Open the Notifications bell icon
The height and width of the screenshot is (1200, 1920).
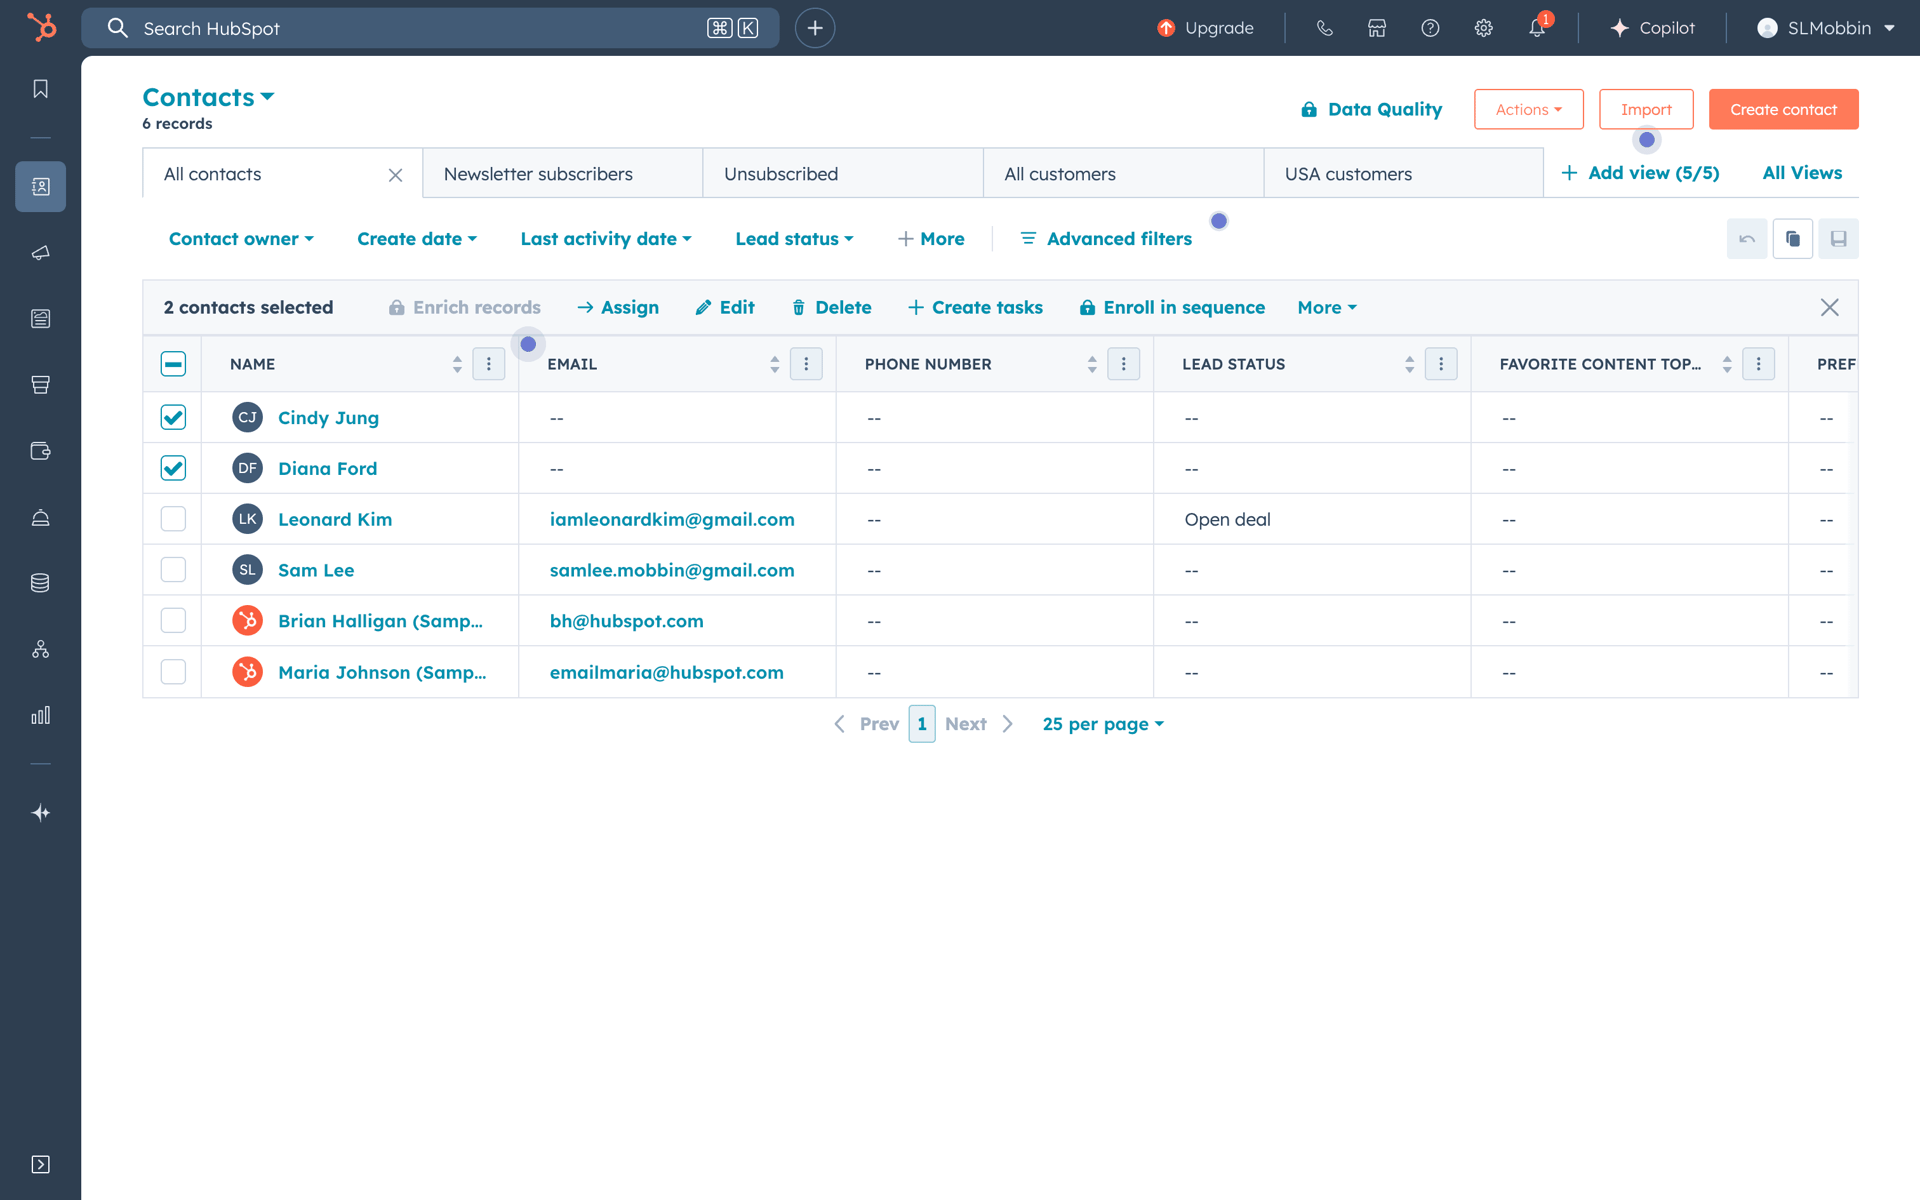tap(1537, 28)
